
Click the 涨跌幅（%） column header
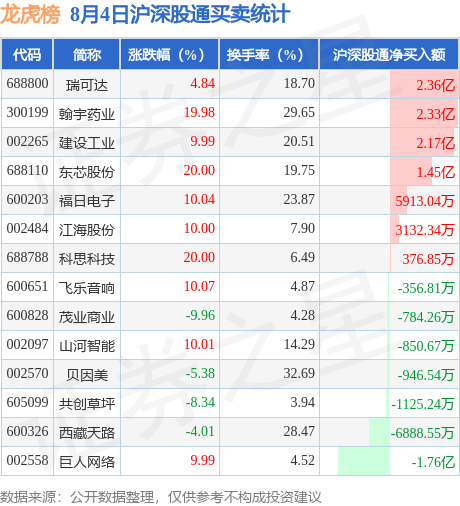169,54
